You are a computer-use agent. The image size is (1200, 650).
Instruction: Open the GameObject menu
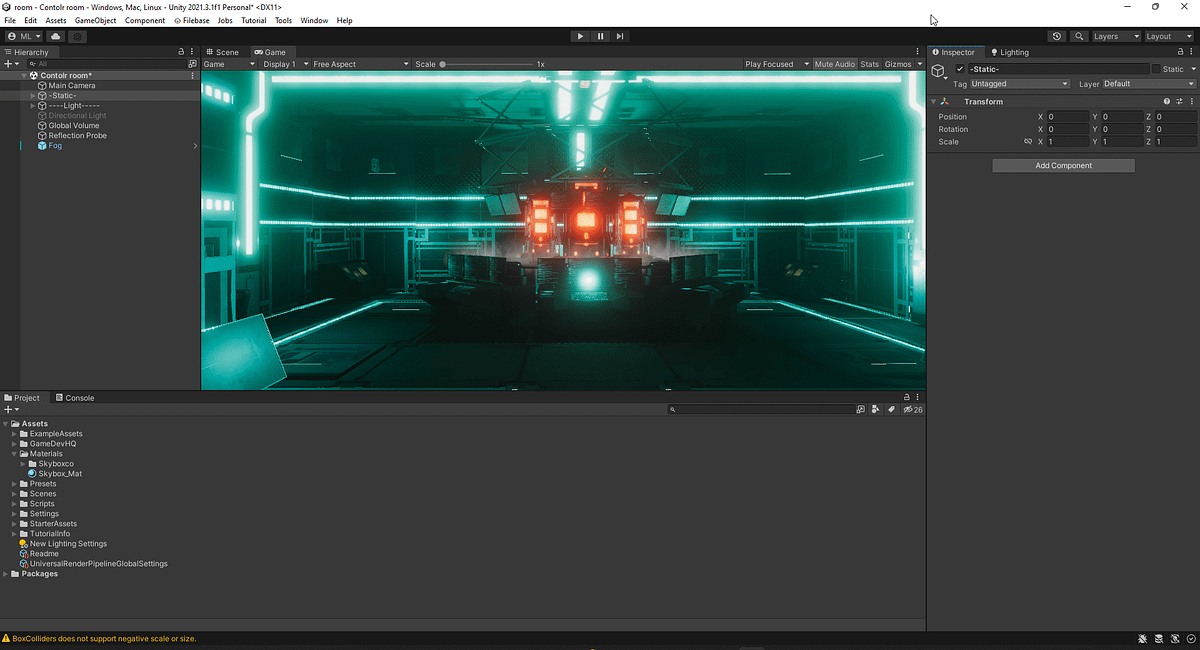[95, 20]
